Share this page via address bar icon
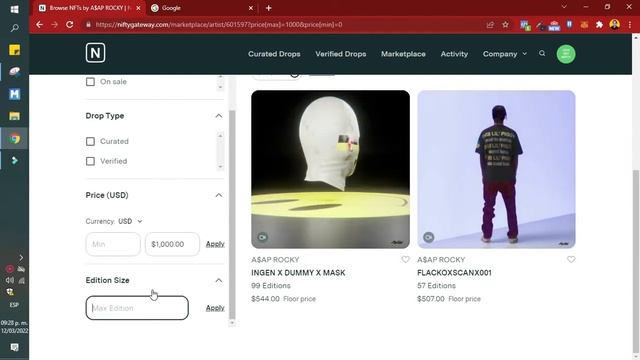 point(490,24)
